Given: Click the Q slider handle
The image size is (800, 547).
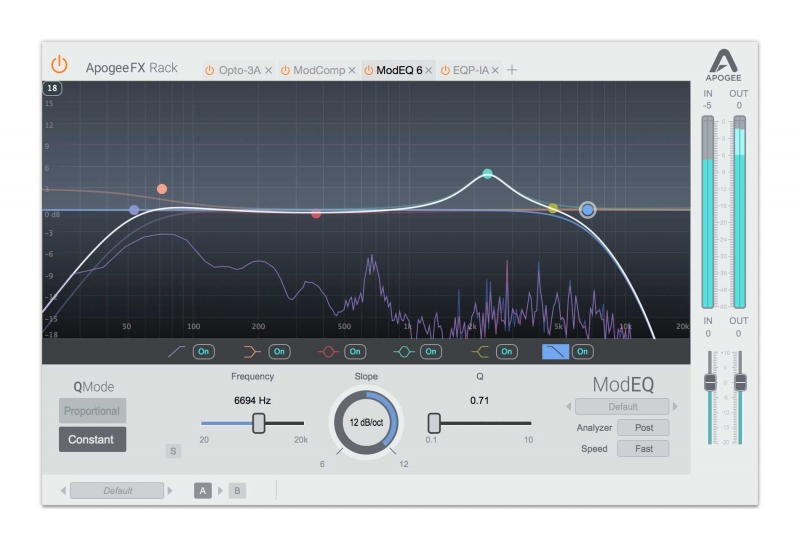Looking at the screenshot, I should [x=434, y=423].
